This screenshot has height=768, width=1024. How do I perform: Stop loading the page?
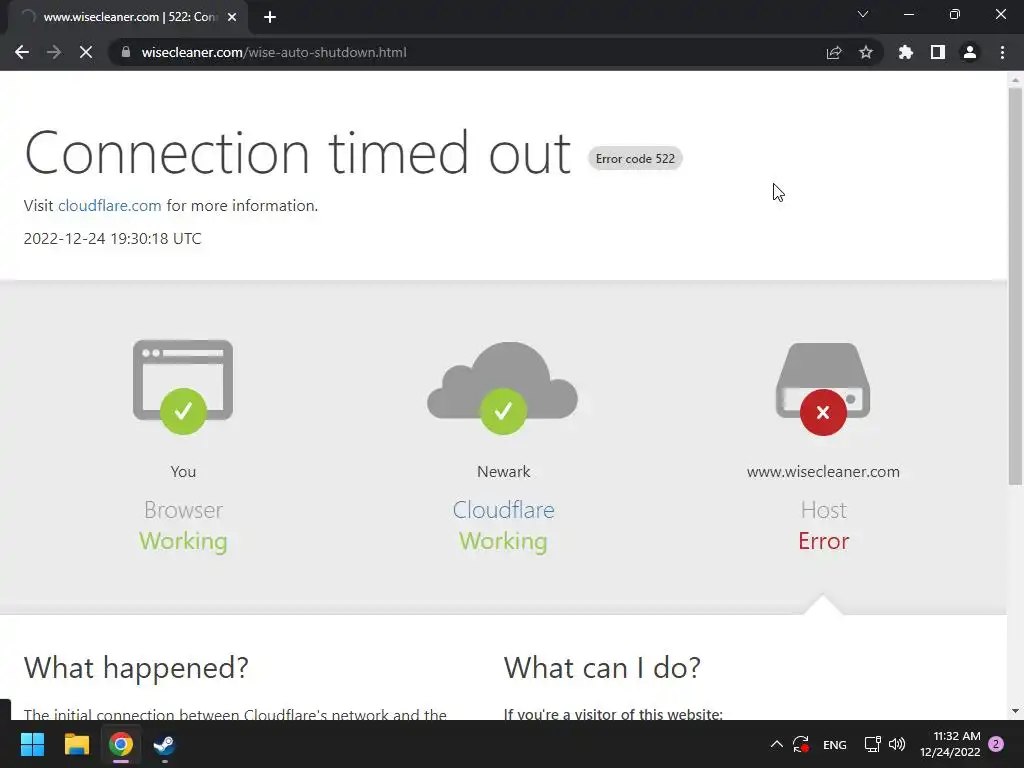point(86,52)
